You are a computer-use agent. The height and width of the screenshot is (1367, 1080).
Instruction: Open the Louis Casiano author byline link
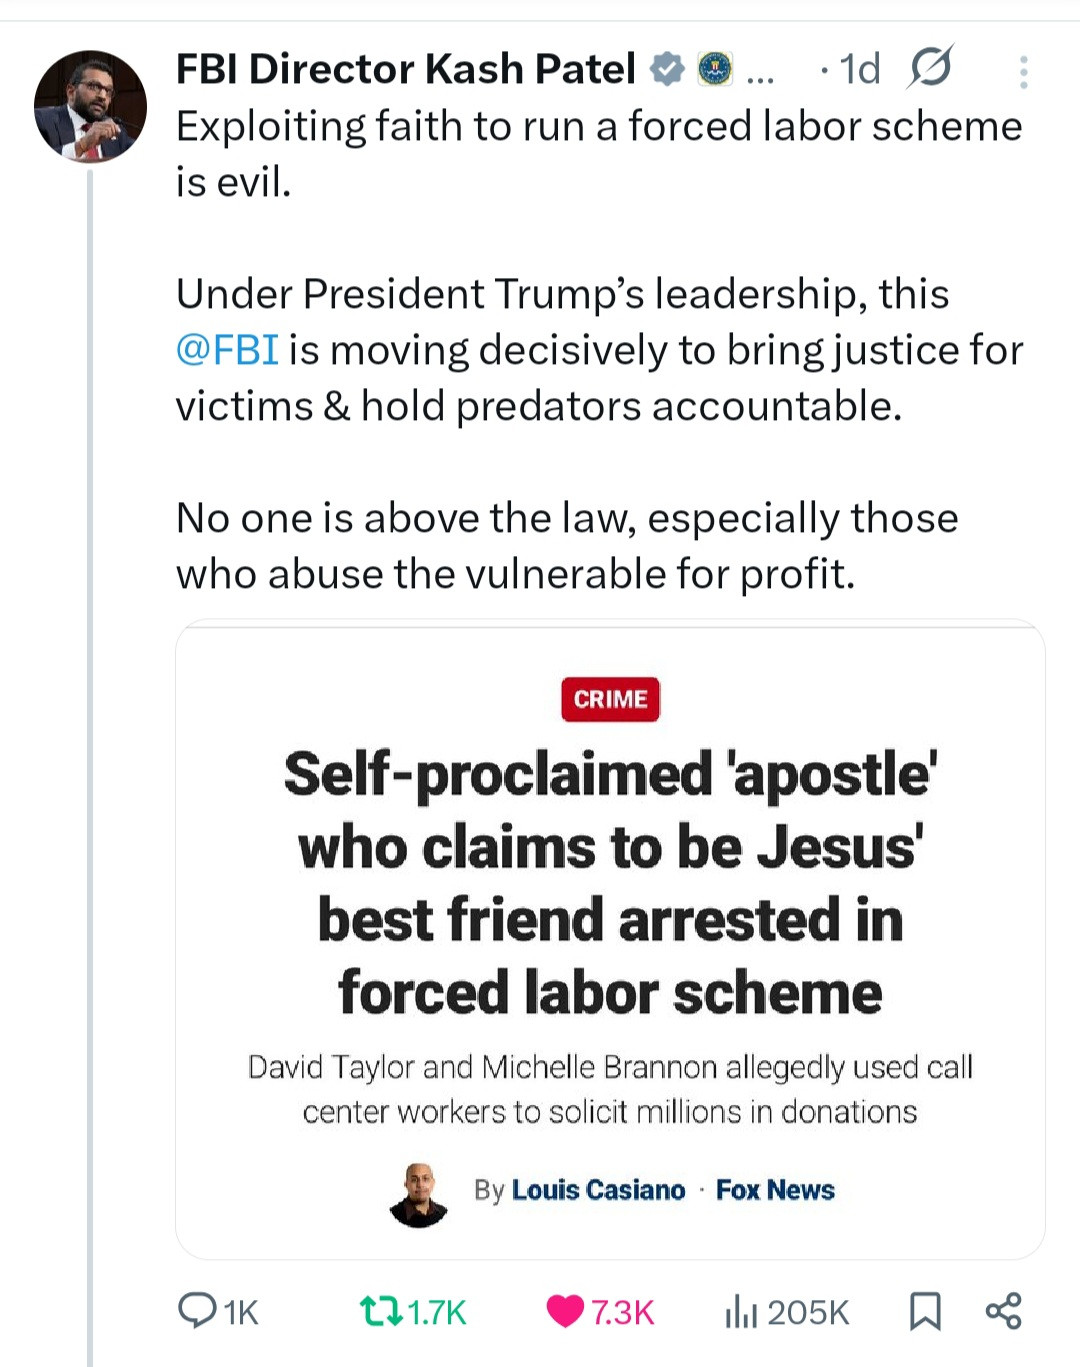pos(598,1190)
